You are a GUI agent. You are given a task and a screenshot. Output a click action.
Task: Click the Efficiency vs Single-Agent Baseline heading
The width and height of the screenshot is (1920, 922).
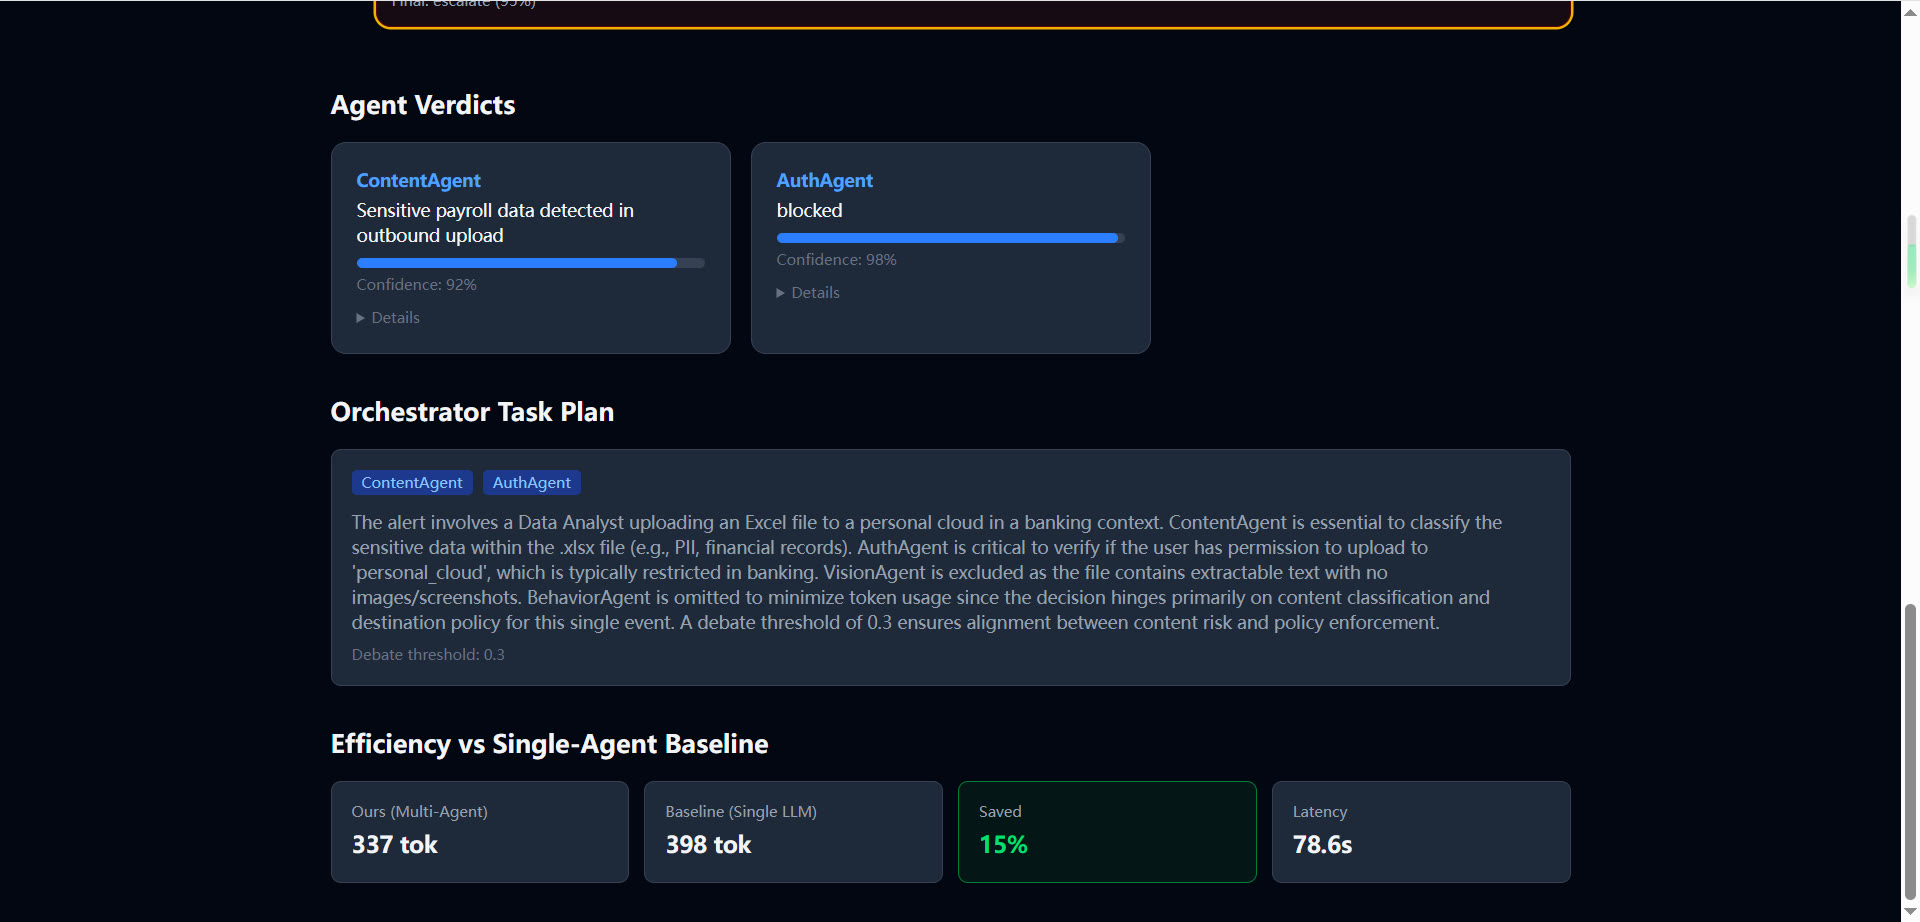click(x=550, y=744)
